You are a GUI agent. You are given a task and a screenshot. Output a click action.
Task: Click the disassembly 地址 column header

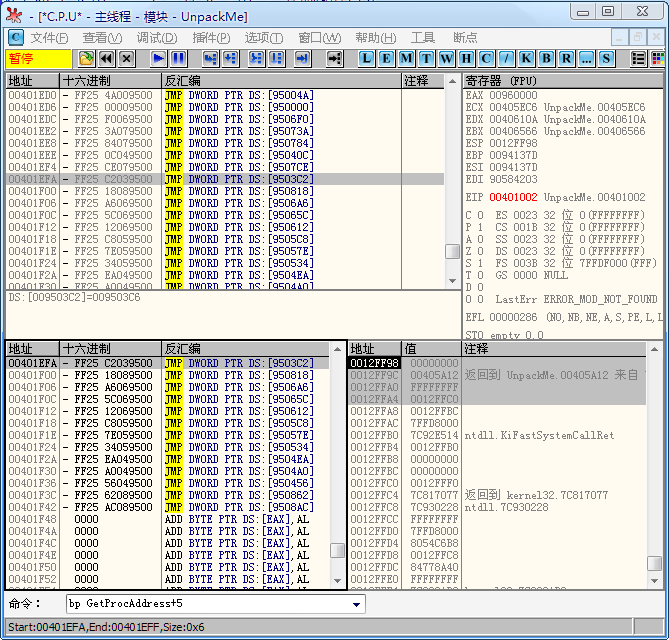point(32,81)
